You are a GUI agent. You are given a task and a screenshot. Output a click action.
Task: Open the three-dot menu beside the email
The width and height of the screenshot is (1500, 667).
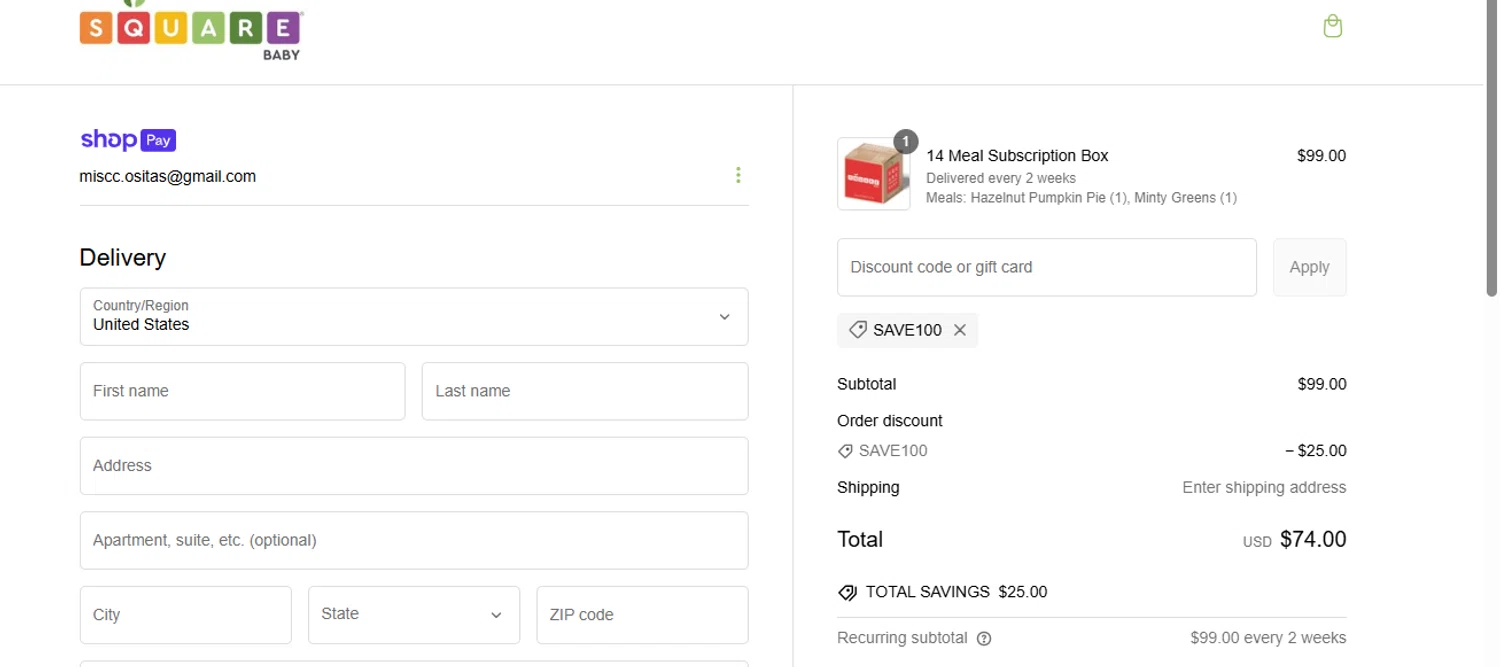tap(738, 175)
